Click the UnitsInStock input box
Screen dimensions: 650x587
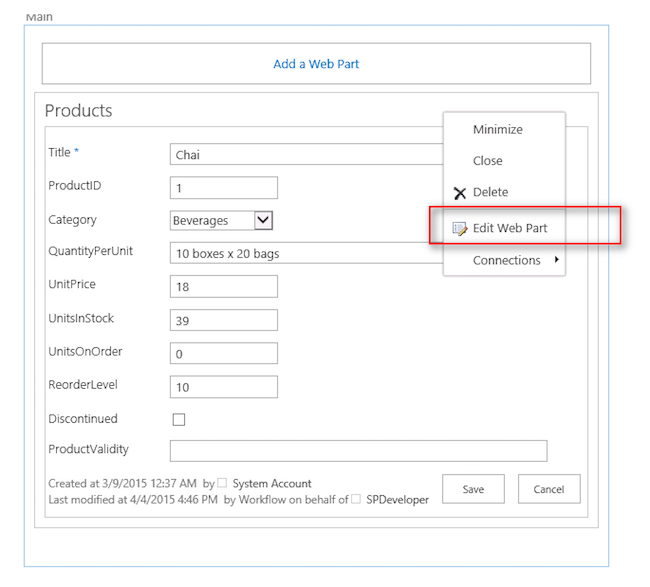tap(224, 320)
